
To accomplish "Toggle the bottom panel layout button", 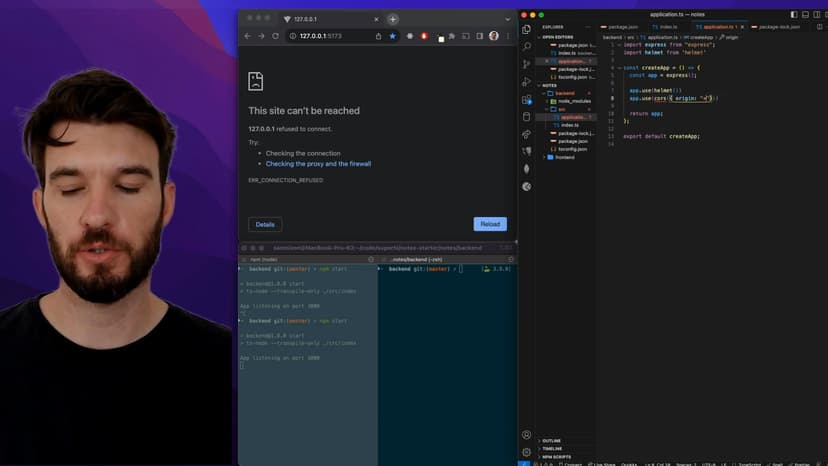I will tap(803, 15).
